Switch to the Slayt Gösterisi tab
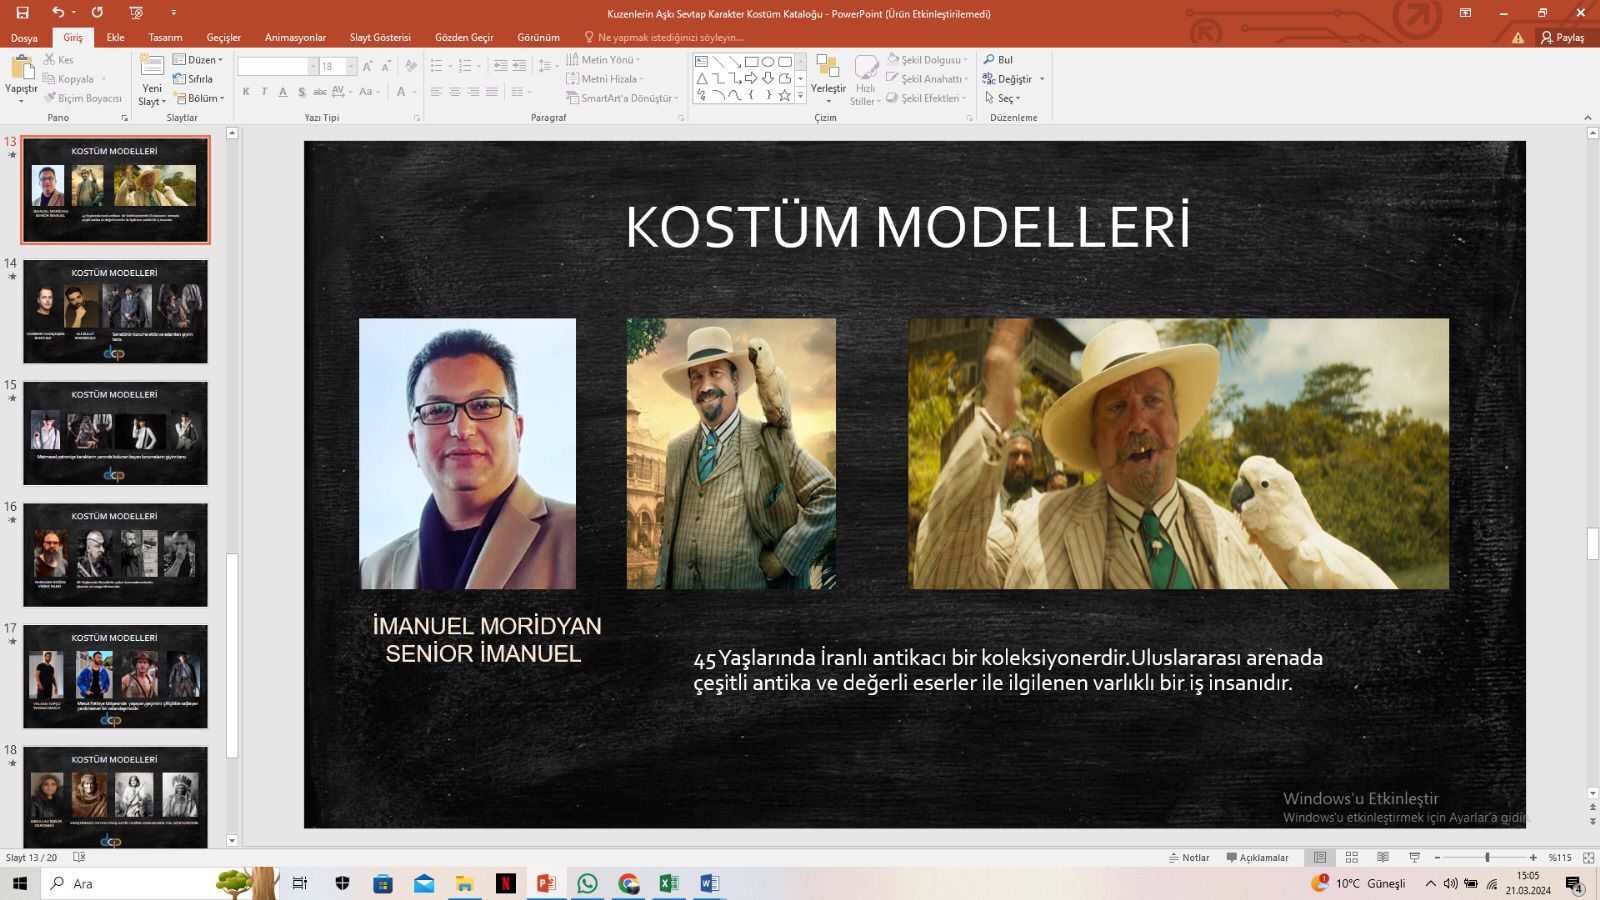Image resolution: width=1600 pixels, height=900 pixels. coord(380,38)
